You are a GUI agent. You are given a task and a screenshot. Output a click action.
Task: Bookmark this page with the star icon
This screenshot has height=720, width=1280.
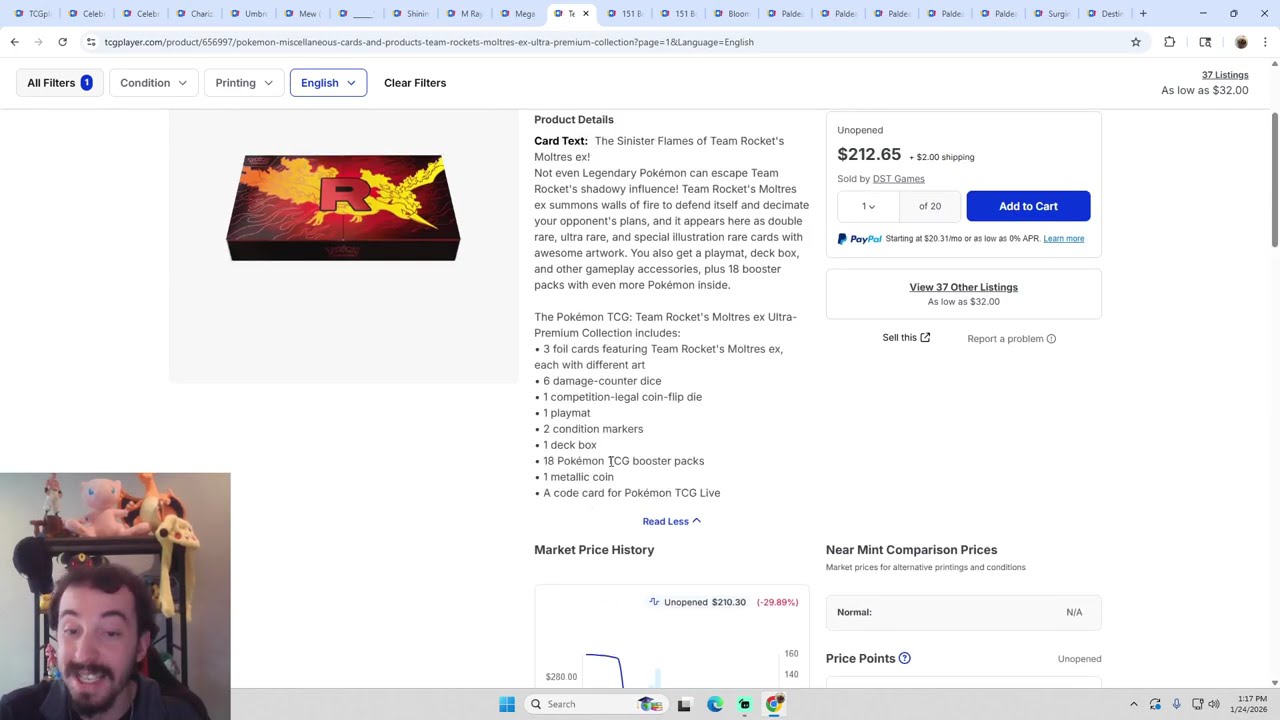pos(1136,42)
